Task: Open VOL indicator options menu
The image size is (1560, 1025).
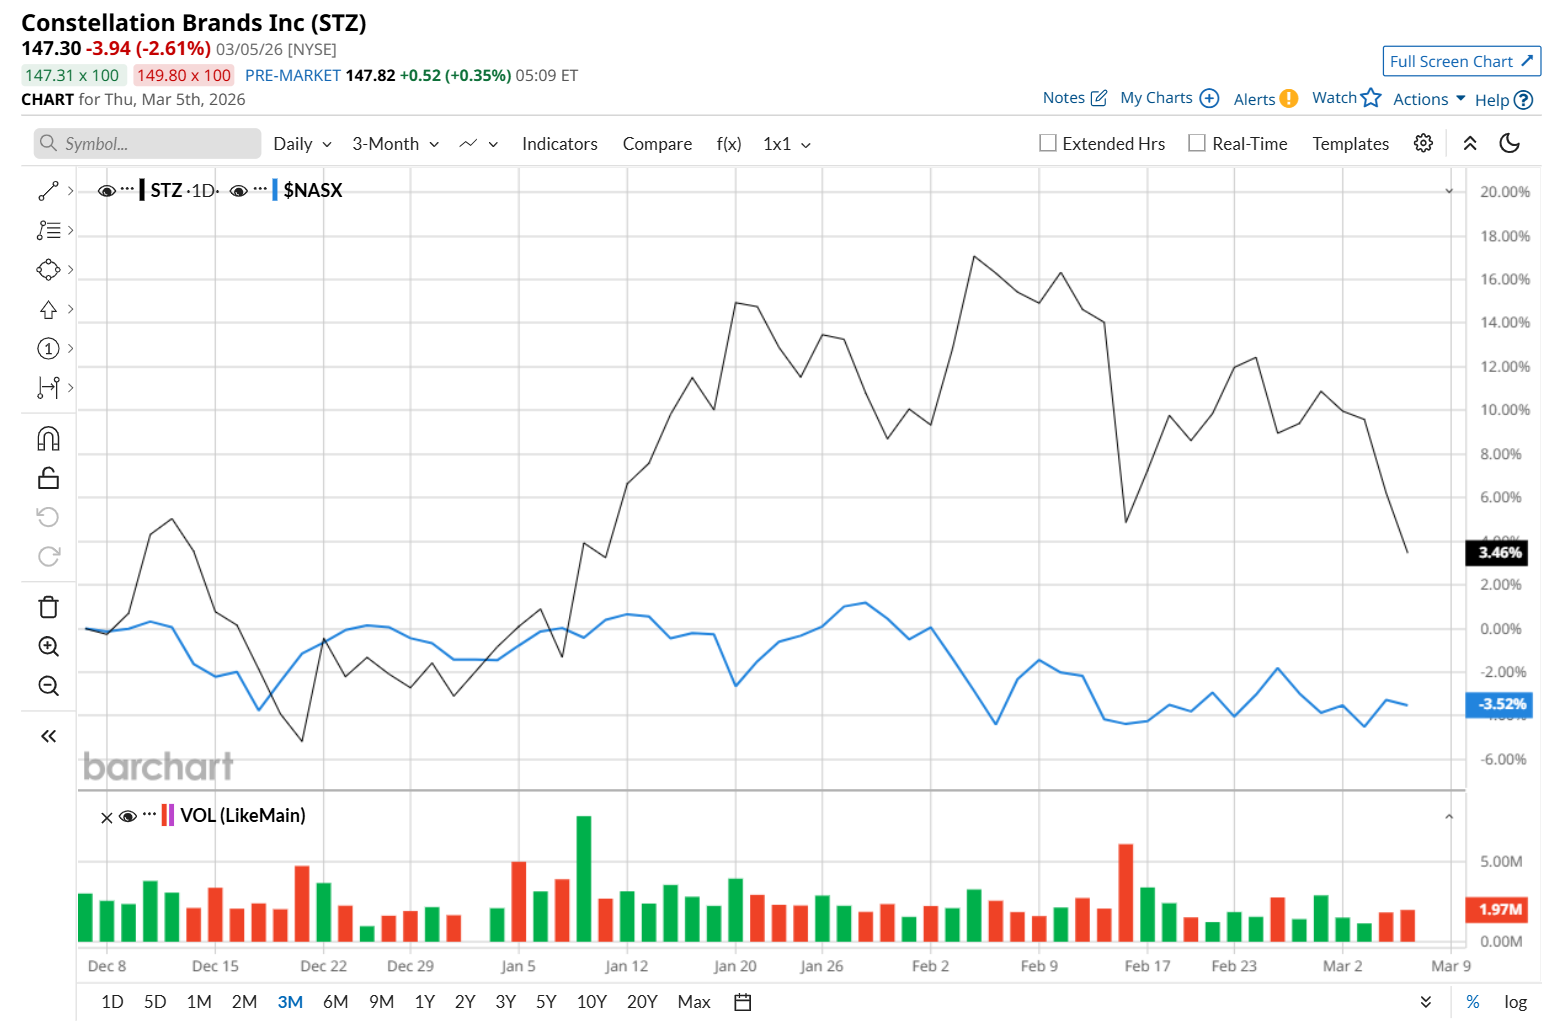Action: point(149,815)
